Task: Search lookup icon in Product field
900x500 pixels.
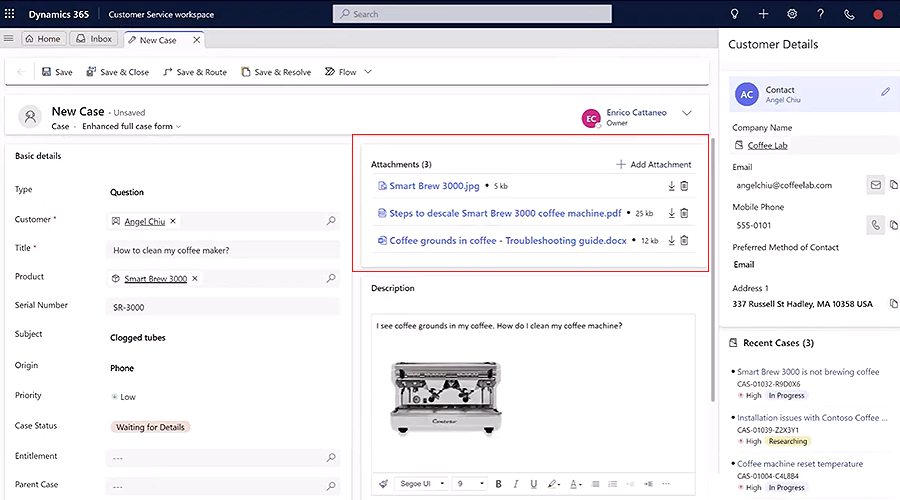Action: tap(331, 278)
